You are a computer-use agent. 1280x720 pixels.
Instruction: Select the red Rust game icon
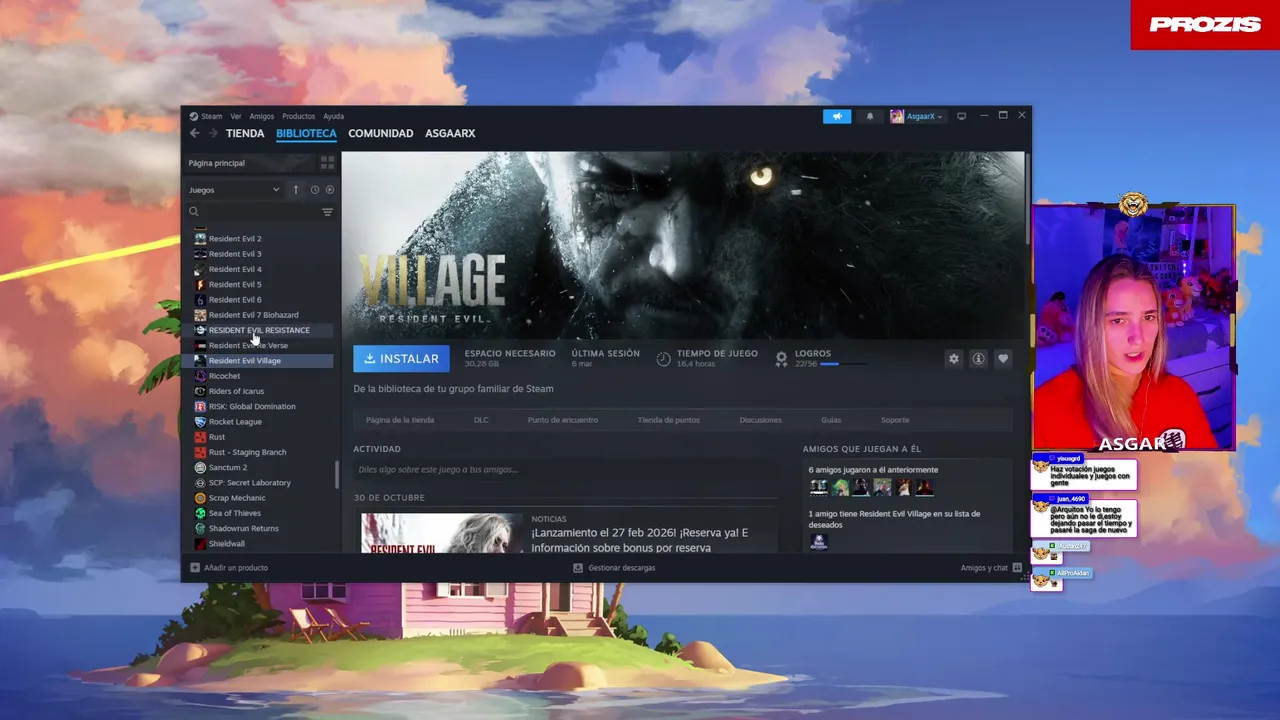200,437
